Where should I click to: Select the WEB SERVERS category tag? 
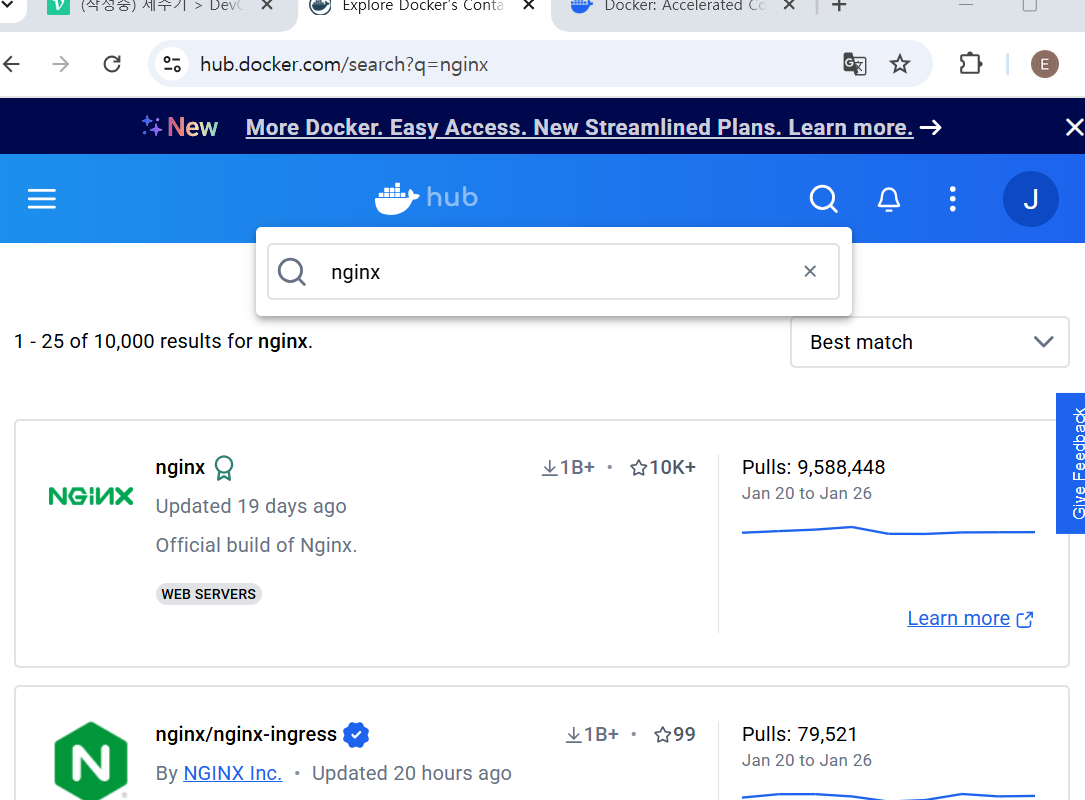[x=208, y=594]
